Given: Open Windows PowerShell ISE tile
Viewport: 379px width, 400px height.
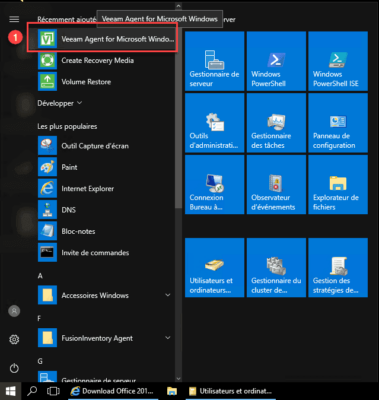Looking at the screenshot, I should tap(338, 61).
